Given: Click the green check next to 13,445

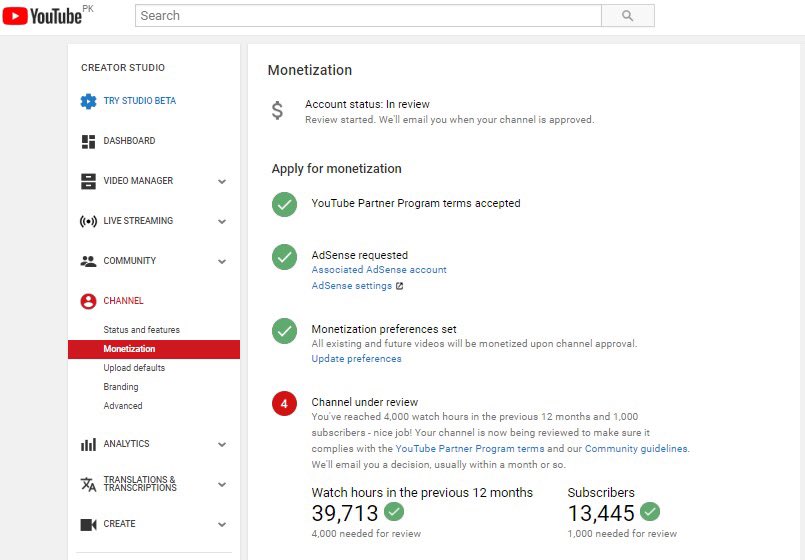Looking at the screenshot, I should (x=650, y=511).
